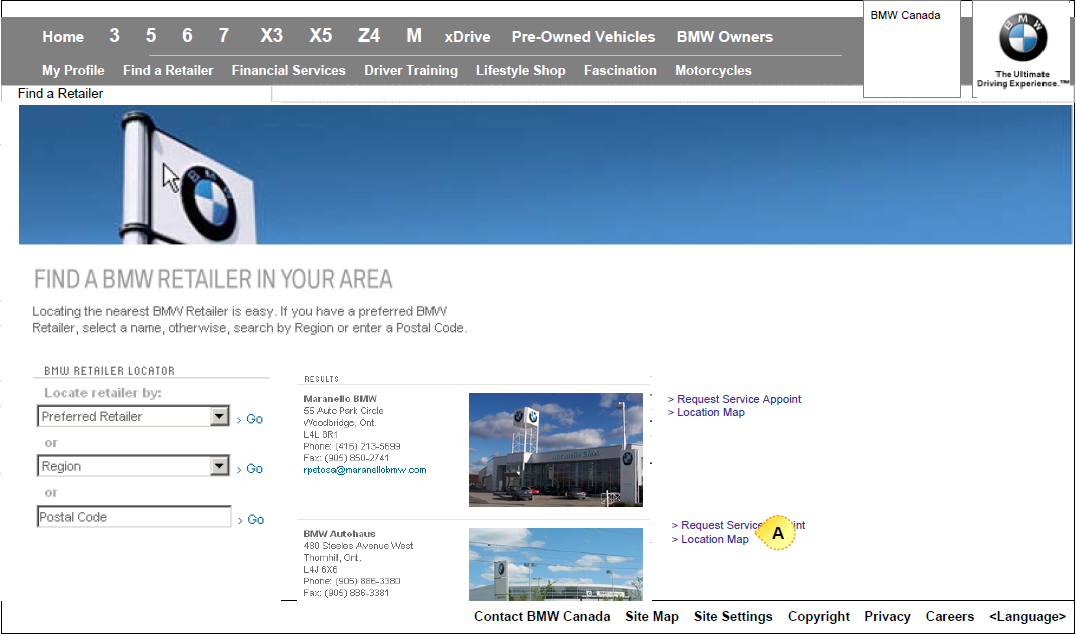Click the BMW roundel logo
The width and height of the screenshot is (1076, 636).
pos(1022,38)
